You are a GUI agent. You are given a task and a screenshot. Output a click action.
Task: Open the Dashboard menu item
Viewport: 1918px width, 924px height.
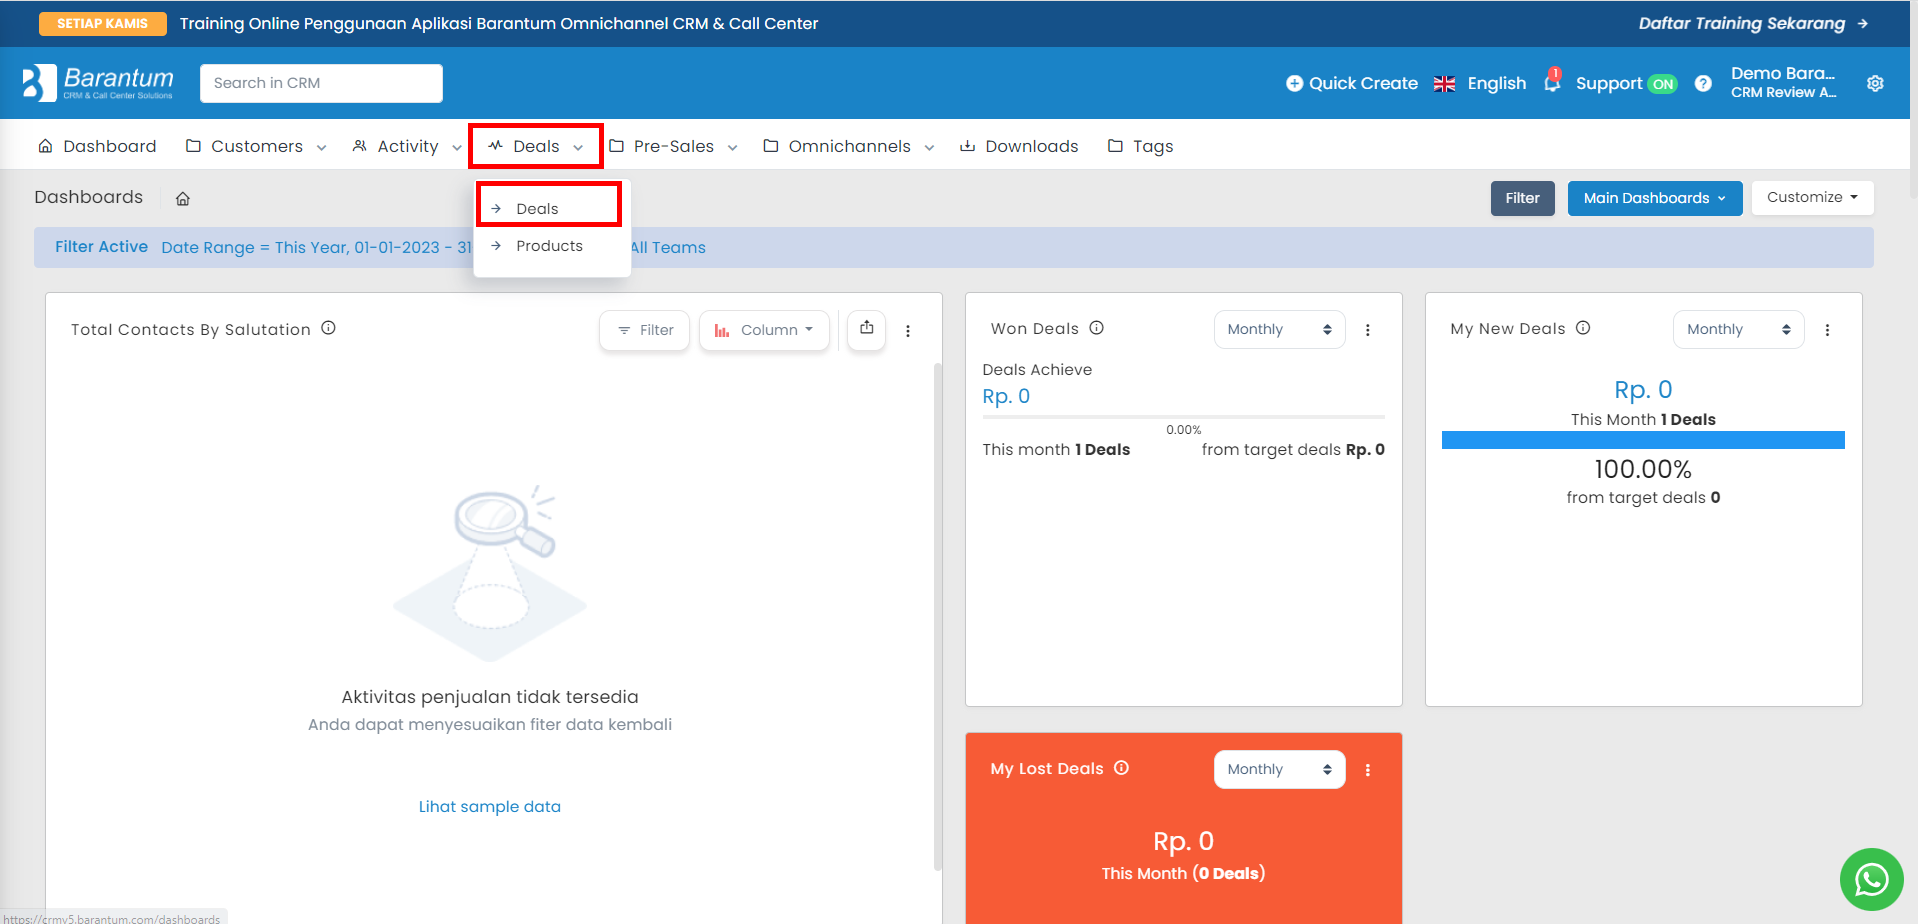[97, 146]
